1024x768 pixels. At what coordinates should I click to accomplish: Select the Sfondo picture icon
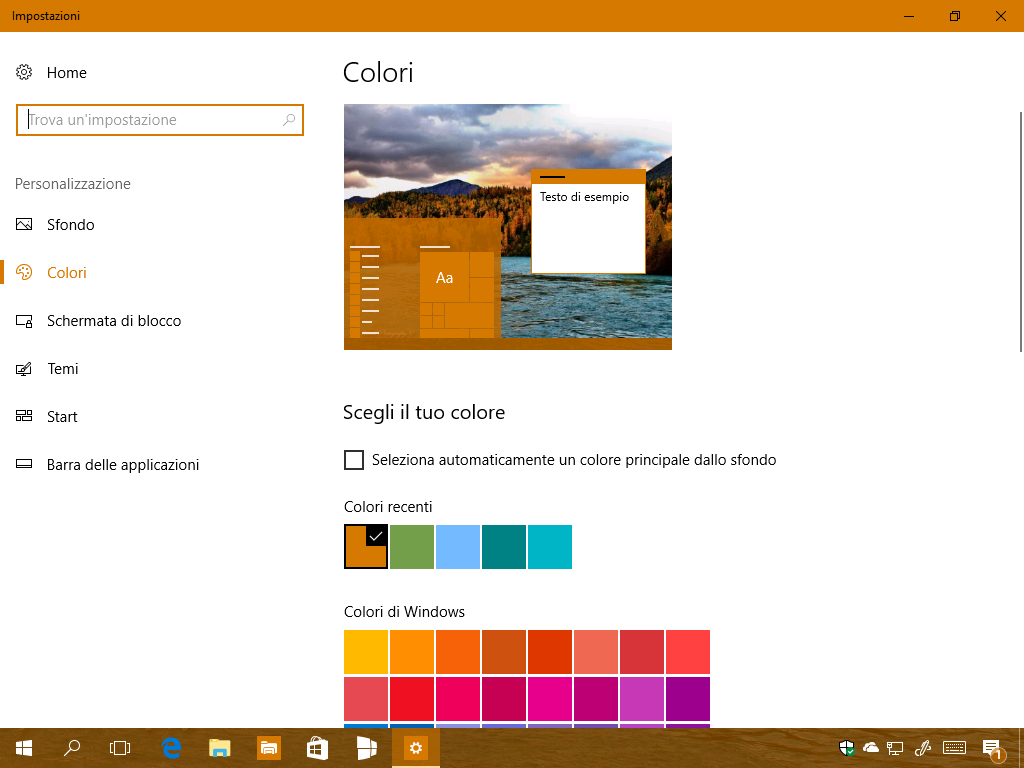(24, 225)
